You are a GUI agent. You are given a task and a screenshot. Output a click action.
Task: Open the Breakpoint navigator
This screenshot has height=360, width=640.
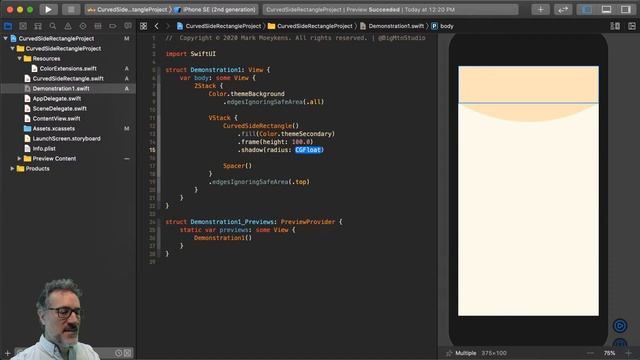[x=113, y=26]
